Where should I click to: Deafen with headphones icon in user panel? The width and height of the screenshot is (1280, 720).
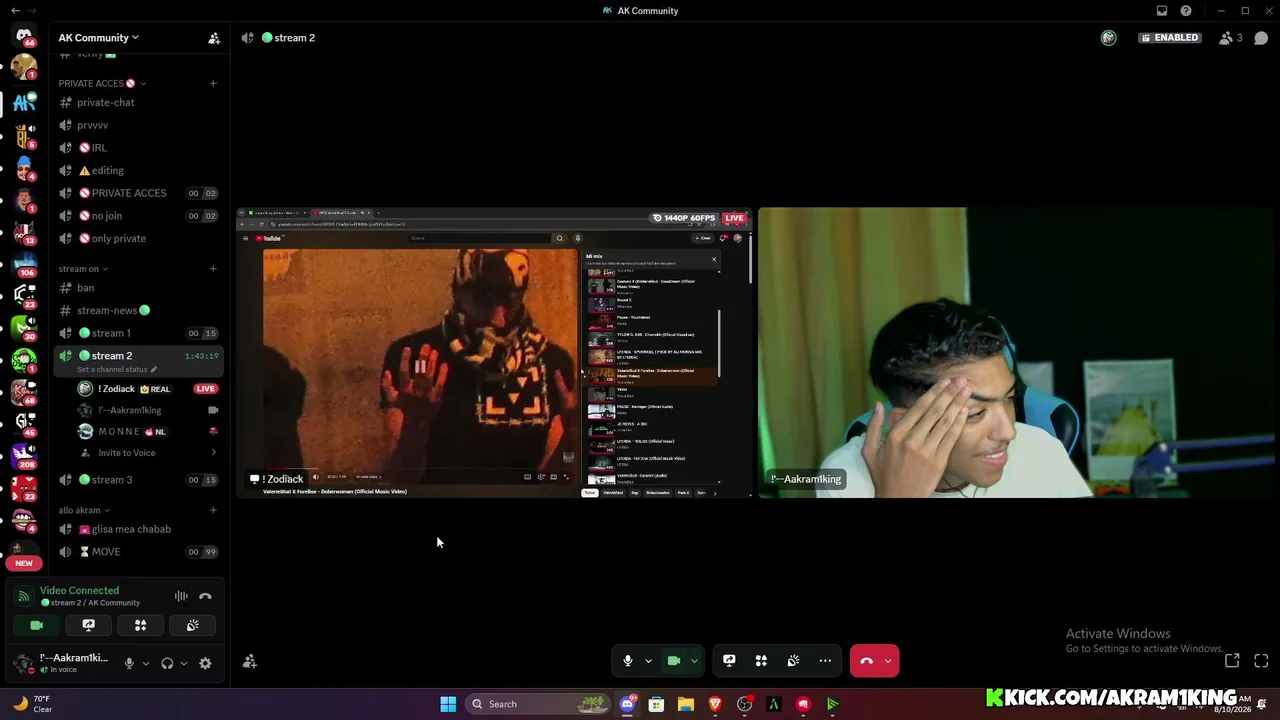pyautogui.click(x=167, y=663)
